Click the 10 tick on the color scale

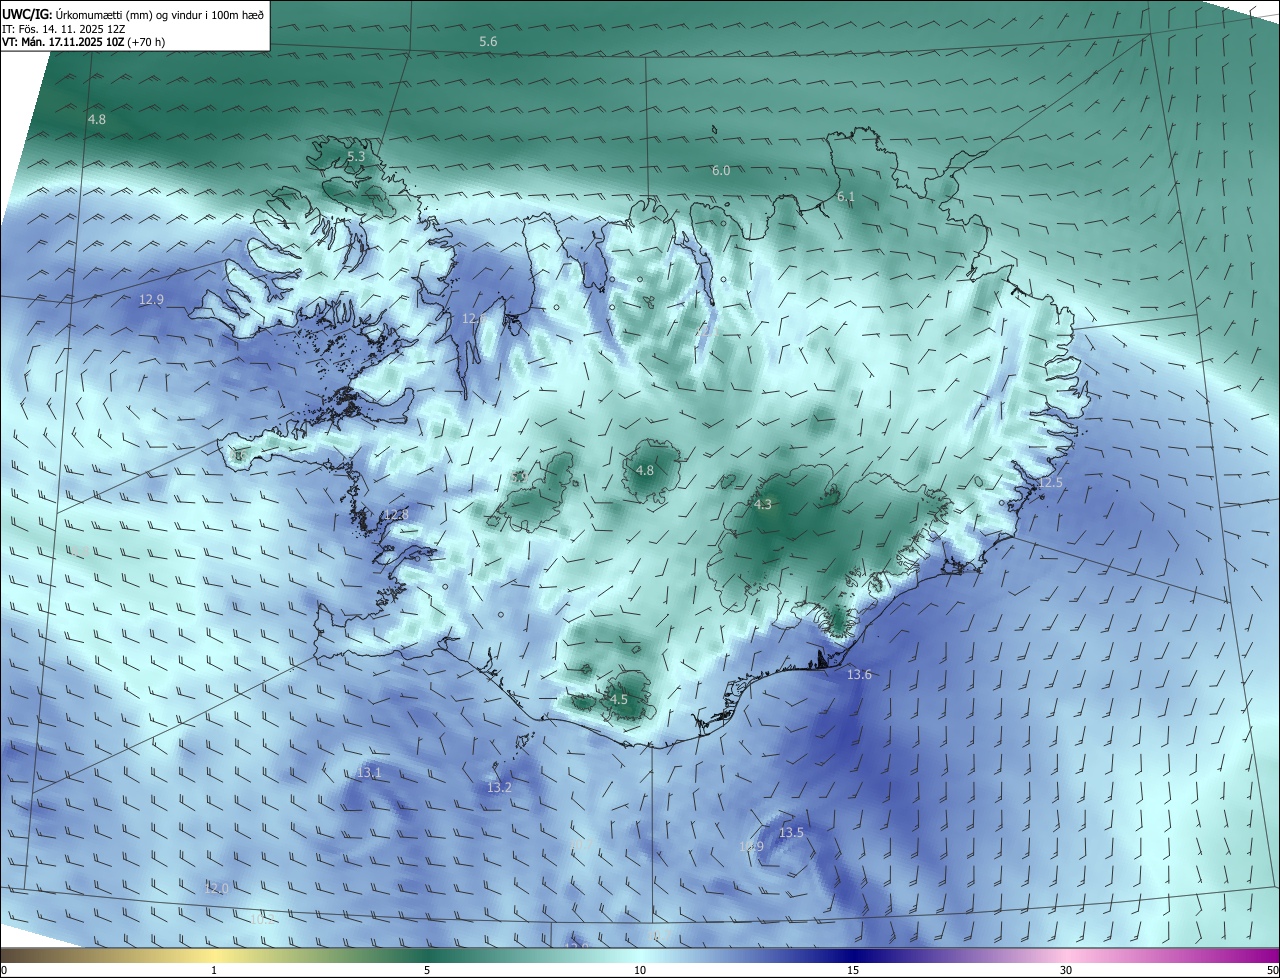(640, 970)
